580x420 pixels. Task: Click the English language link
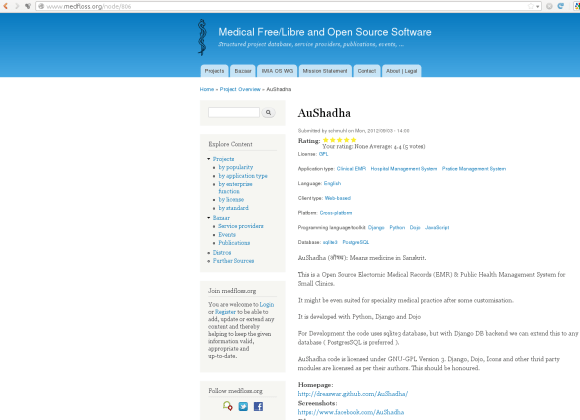[x=332, y=183]
